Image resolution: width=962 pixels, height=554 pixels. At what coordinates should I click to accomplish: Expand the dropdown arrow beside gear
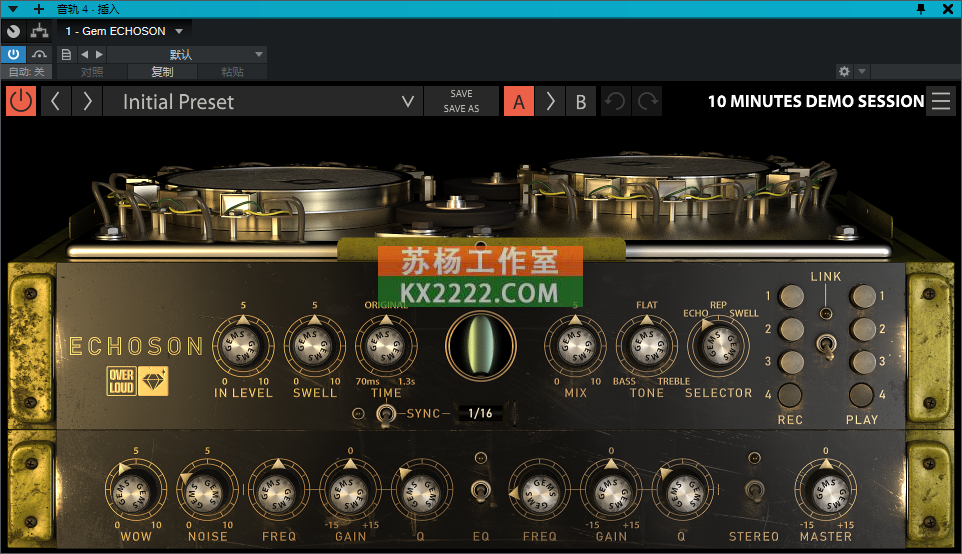click(x=861, y=72)
